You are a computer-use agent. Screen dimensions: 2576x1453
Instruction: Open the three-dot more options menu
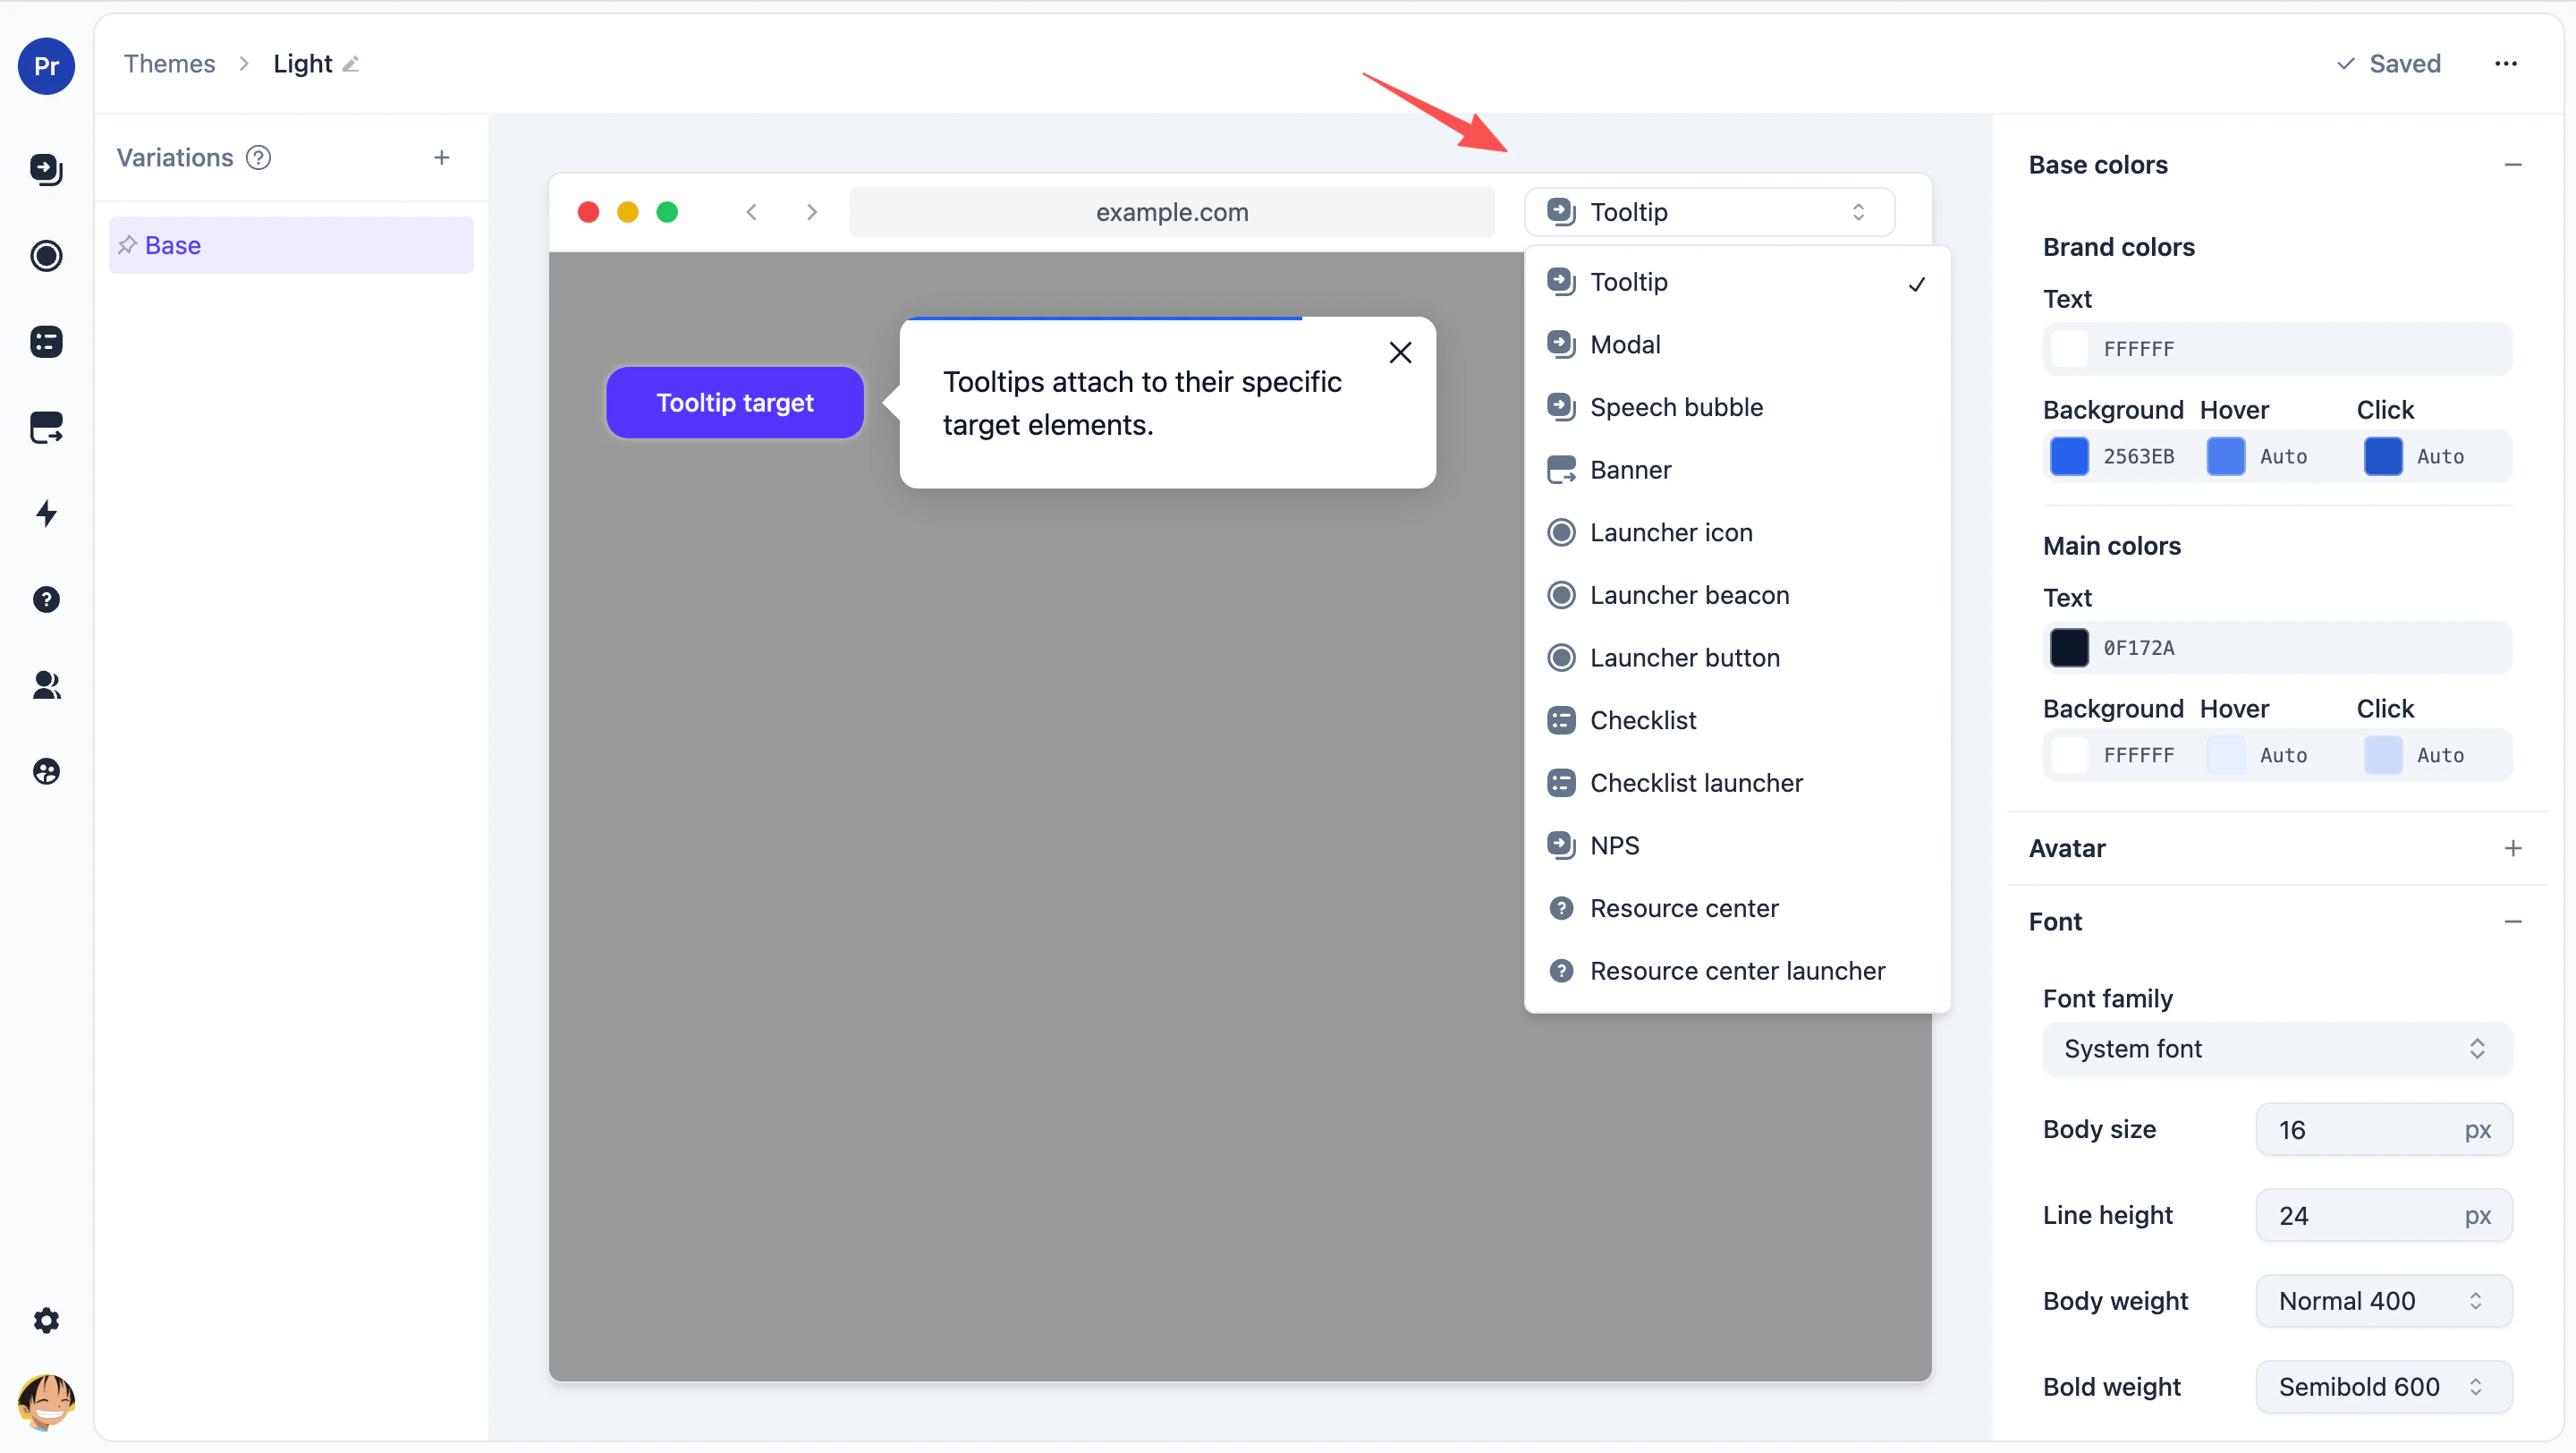point(2505,64)
